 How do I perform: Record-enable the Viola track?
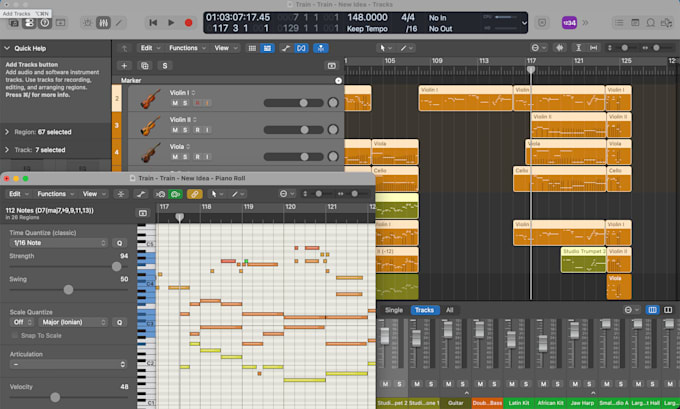point(197,157)
